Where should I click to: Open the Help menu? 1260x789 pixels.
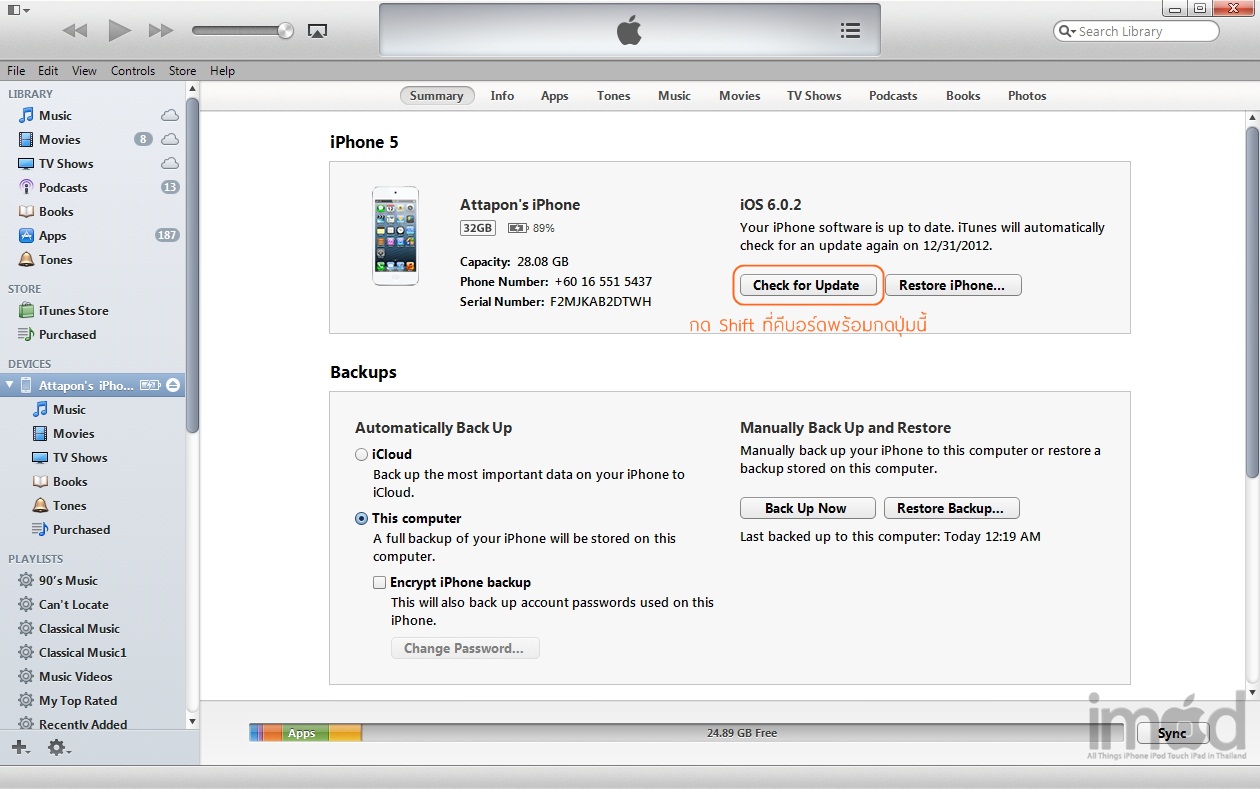[222, 71]
